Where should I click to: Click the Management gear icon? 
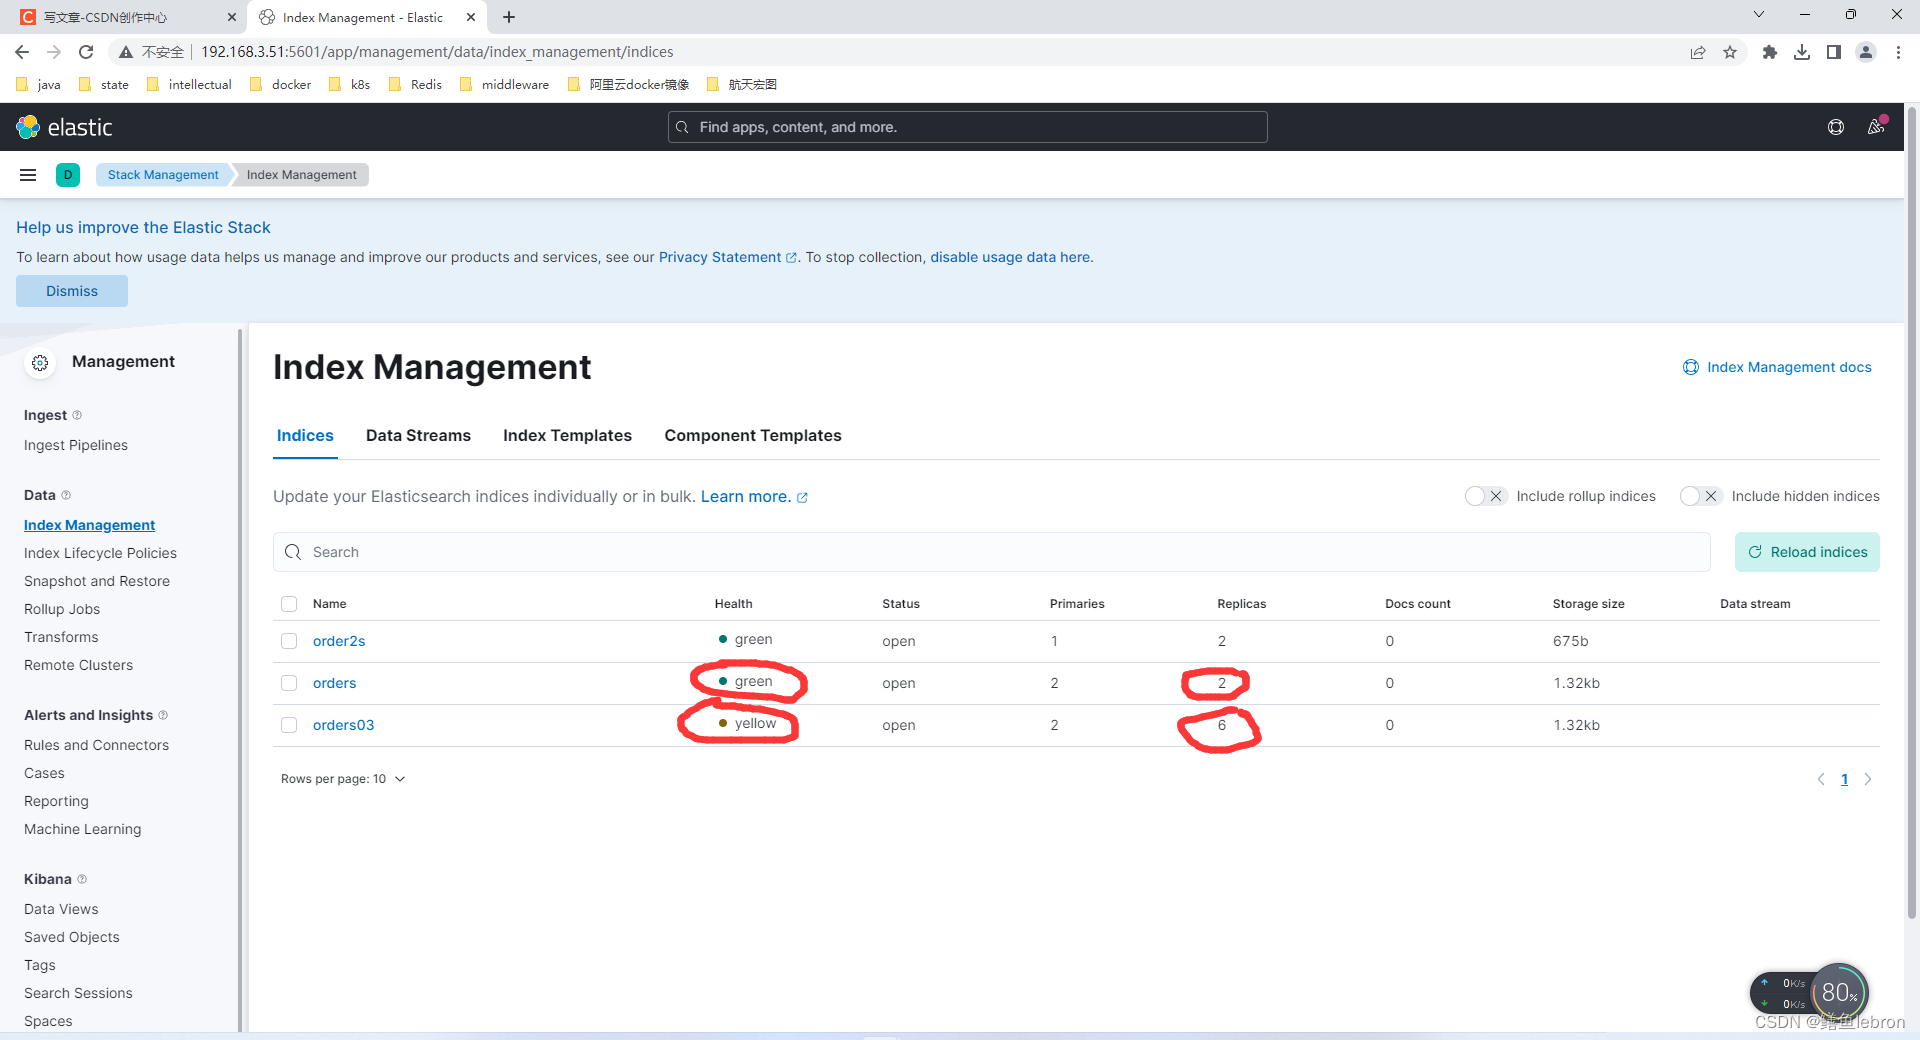click(x=40, y=363)
